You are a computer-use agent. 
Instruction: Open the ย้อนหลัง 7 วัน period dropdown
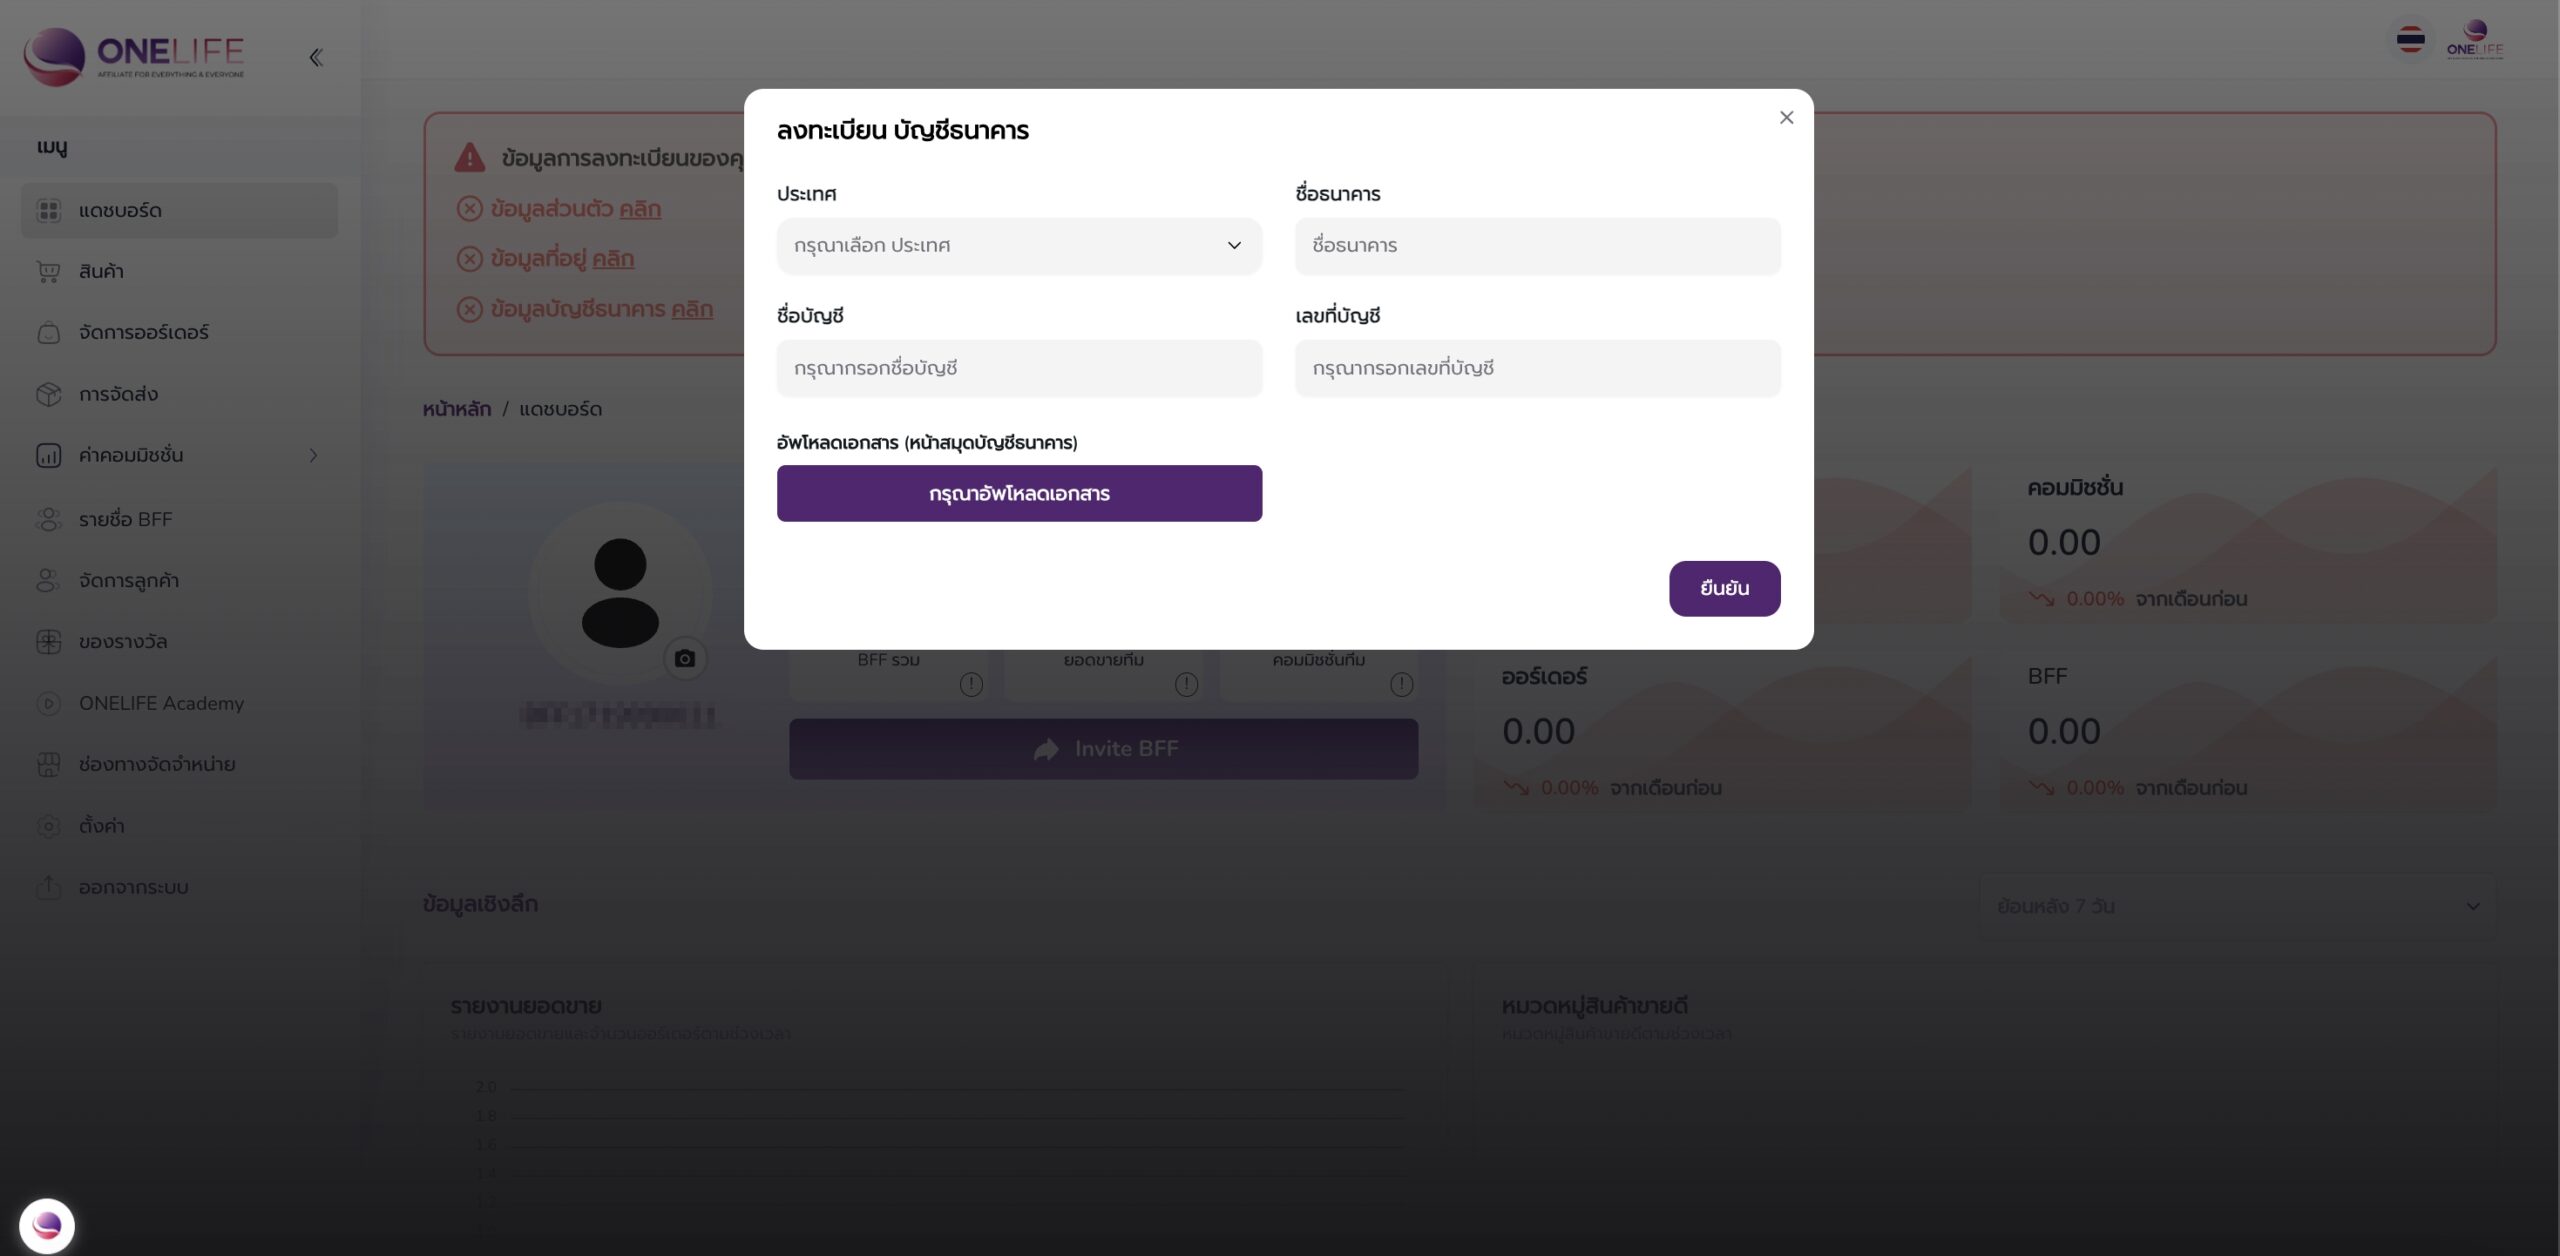pos(2237,906)
